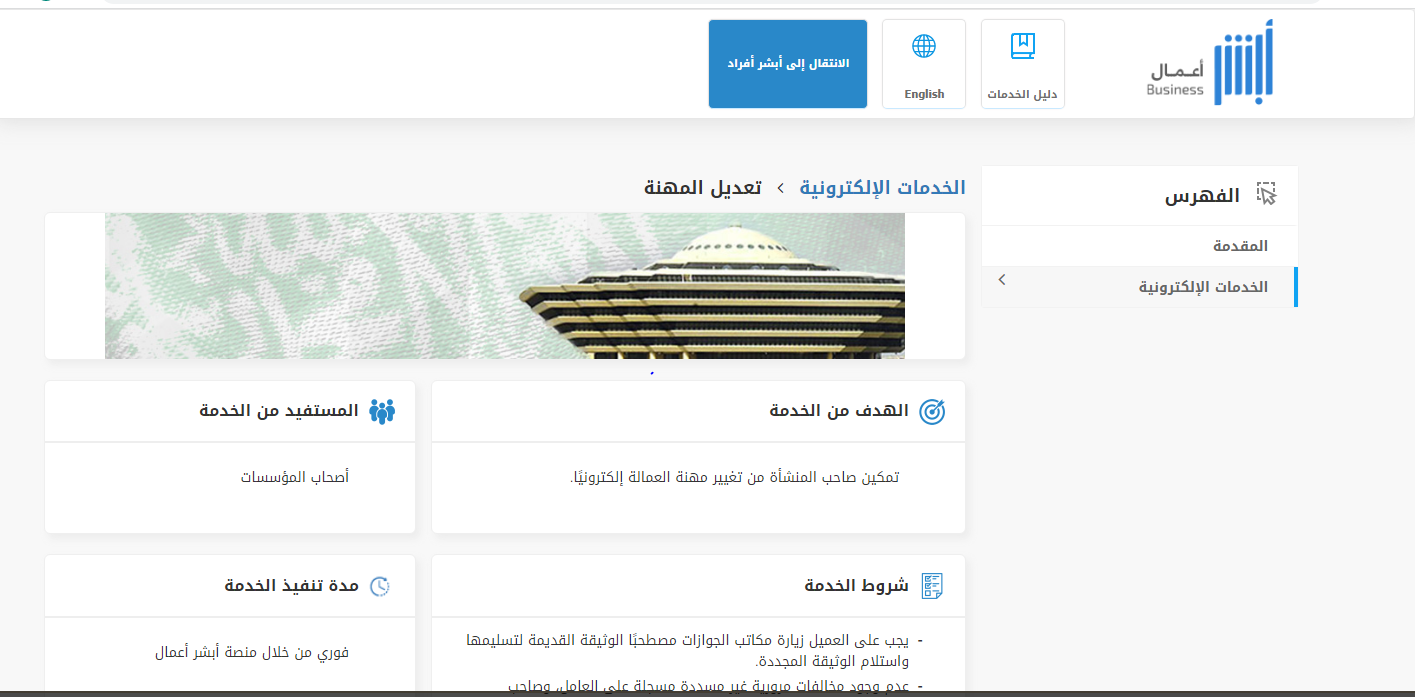Open the الخدمات الإلكترونية breadcrumb link
The image size is (1415, 697).
coord(883,188)
